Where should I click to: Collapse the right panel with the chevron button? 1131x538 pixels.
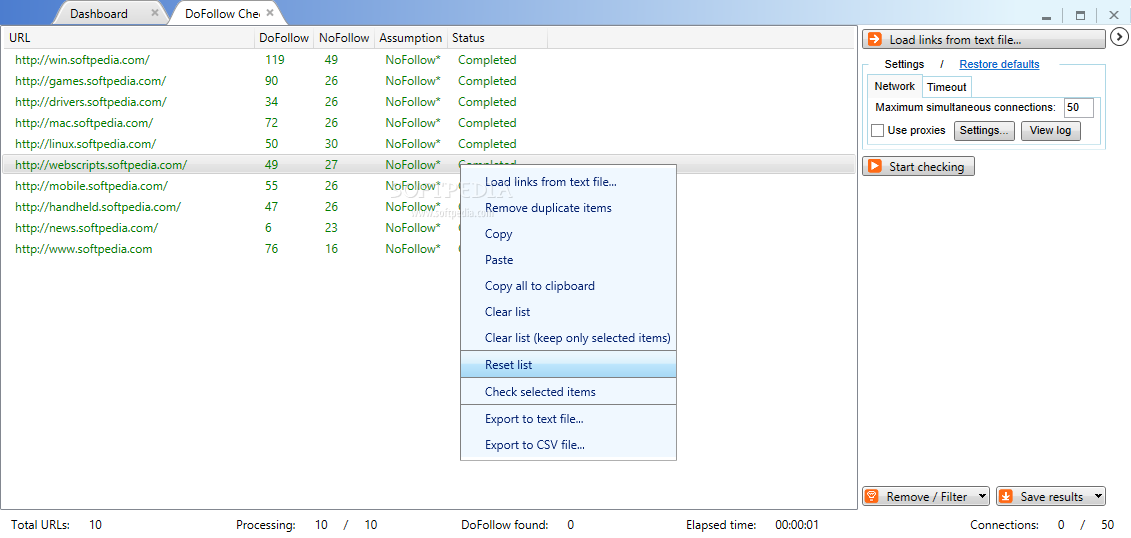(x=1118, y=36)
